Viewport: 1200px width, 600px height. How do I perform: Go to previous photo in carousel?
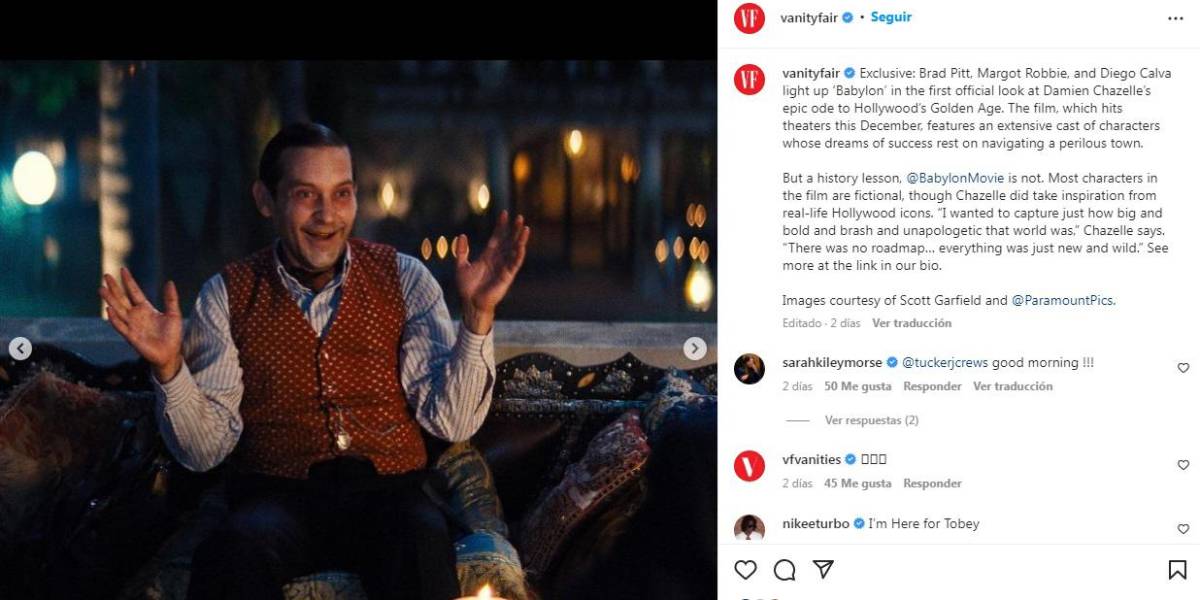coord(20,348)
